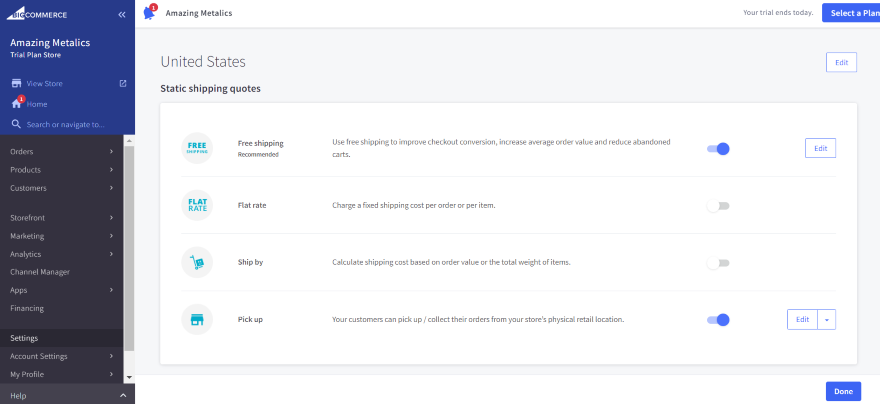Click the Flat rate icon
The height and width of the screenshot is (404, 880).
(x=197, y=205)
